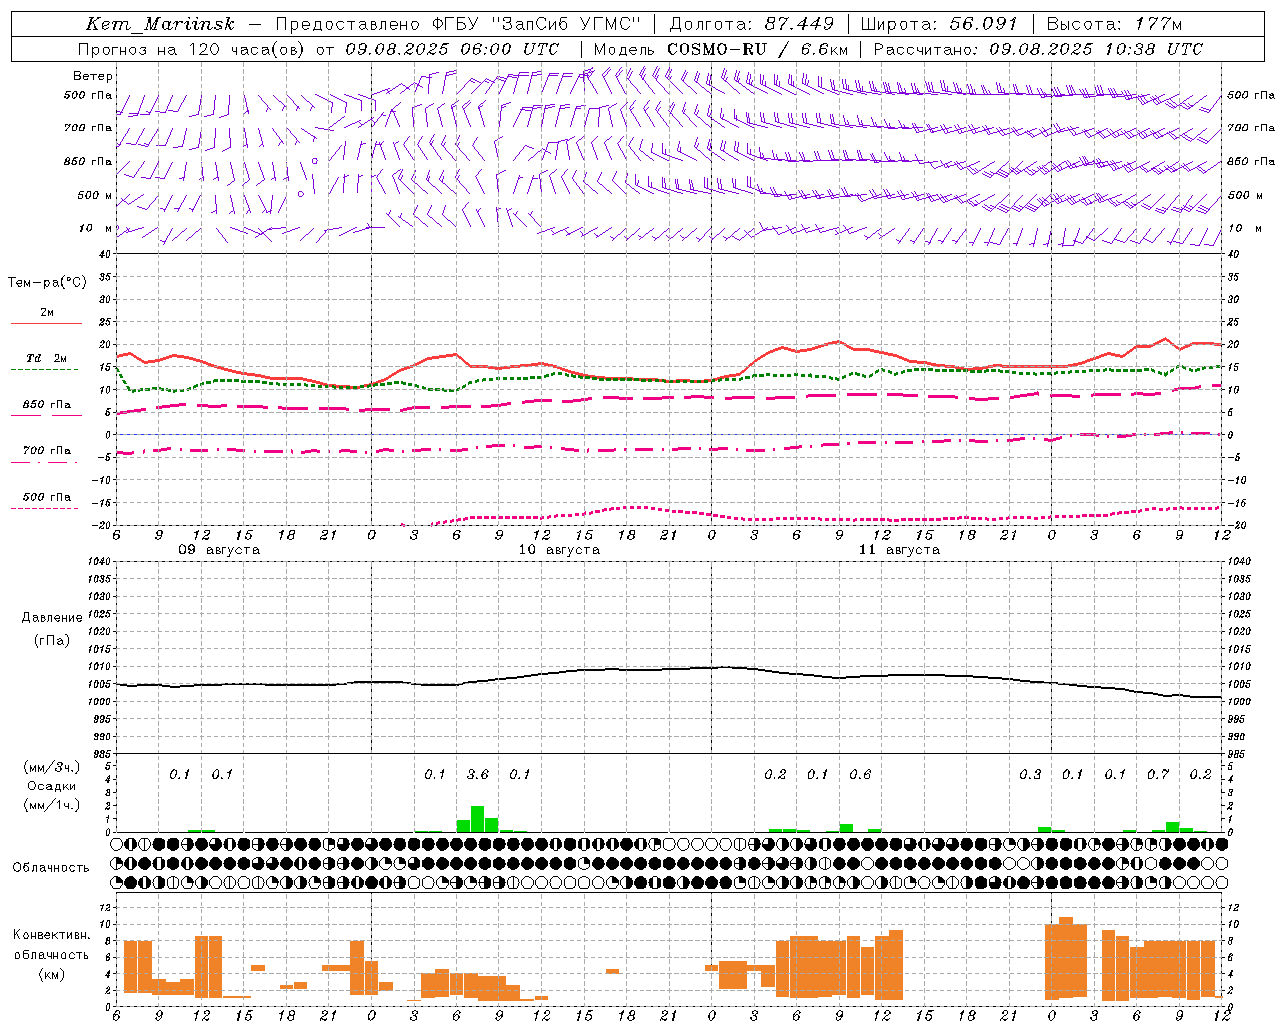Click the station name Kem_Mariinsk

(x=160, y=24)
